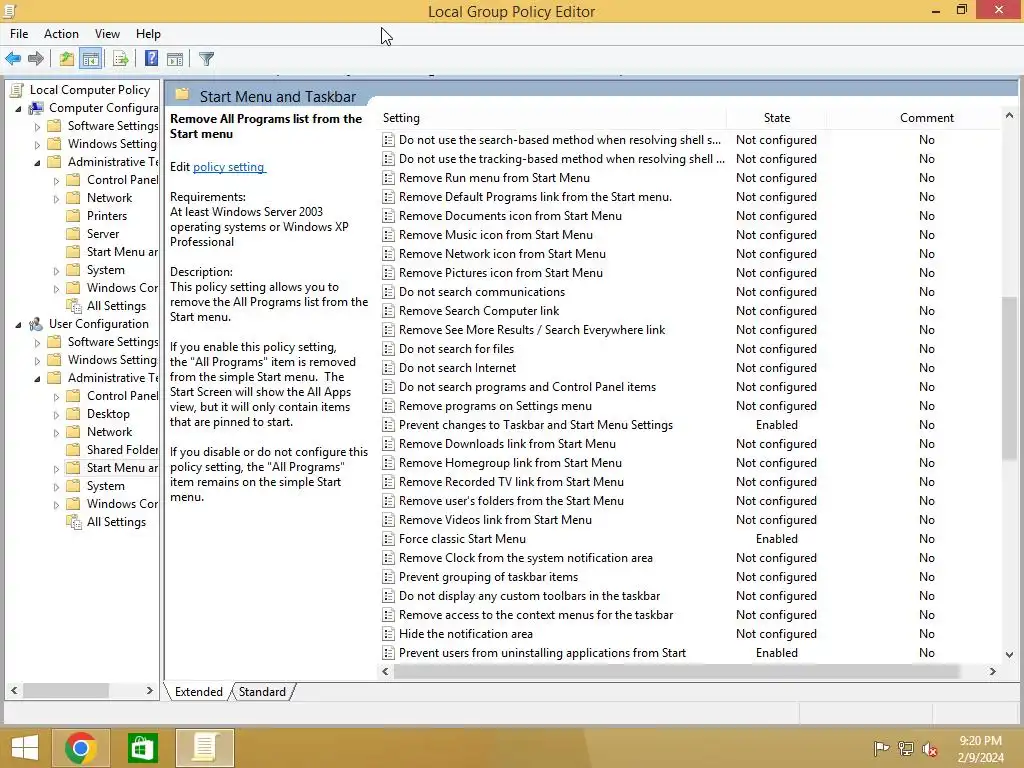This screenshot has height=768, width=1024.
Task: Click policy icon for Hide the notification area
Action: (x=388, y=634)
